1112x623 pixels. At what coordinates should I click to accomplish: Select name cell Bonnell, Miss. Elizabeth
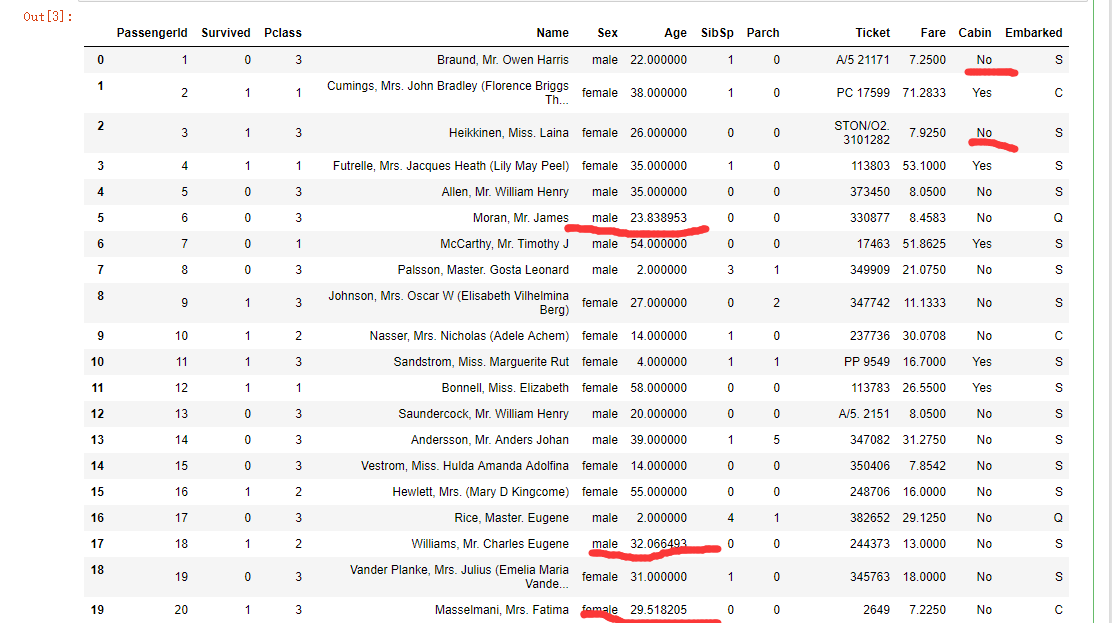pos(505,387)
